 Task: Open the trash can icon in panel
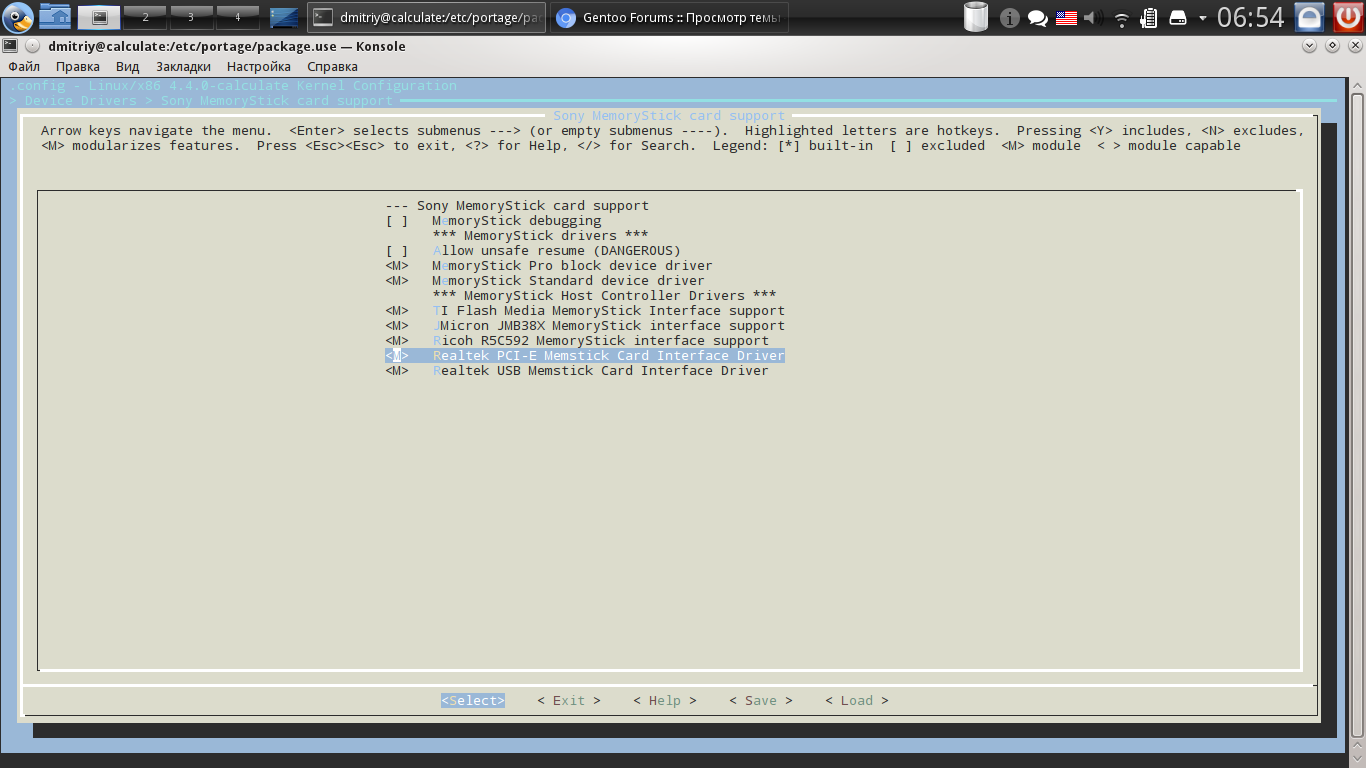click(976, 17)
